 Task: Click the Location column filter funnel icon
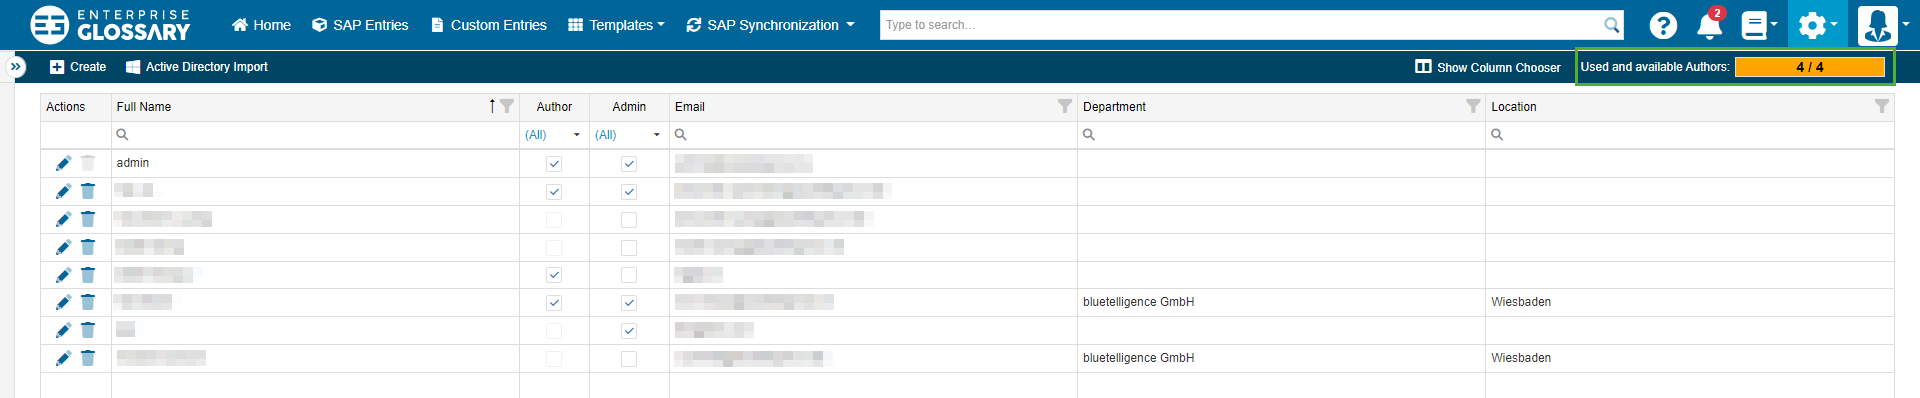click(x=1882, y=106)
